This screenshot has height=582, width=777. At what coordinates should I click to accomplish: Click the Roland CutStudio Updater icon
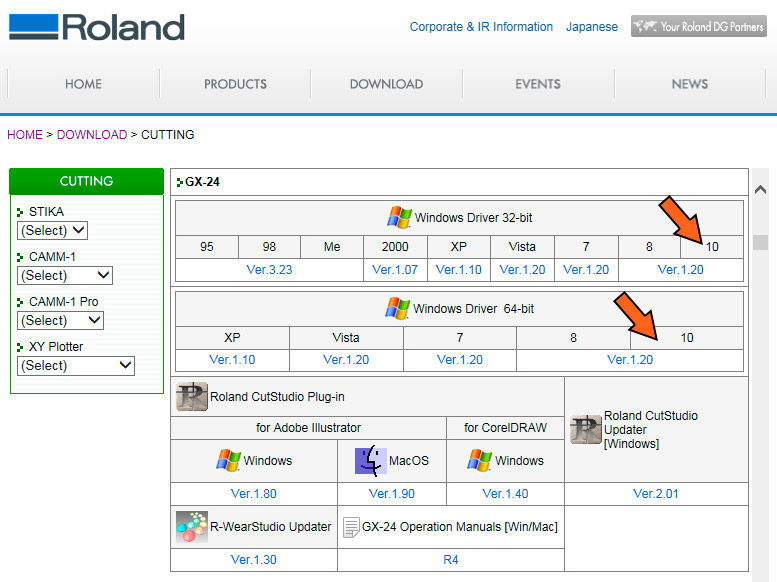pos(585,429)
